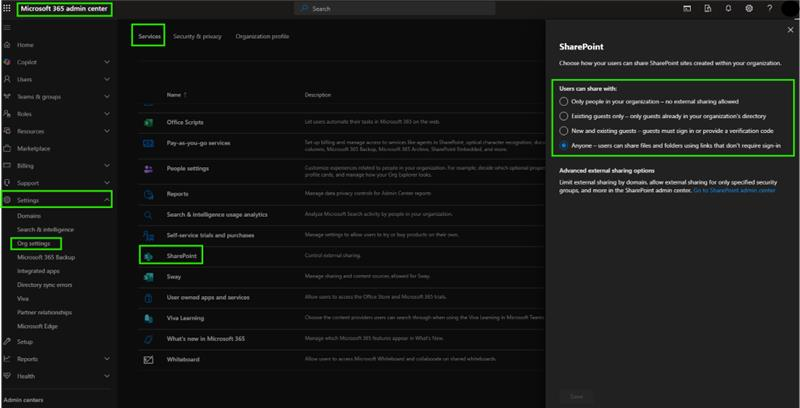Click the Self-service trials and purchases icon
This screenshot has width=800, height=408.
[x=148, y=236]
